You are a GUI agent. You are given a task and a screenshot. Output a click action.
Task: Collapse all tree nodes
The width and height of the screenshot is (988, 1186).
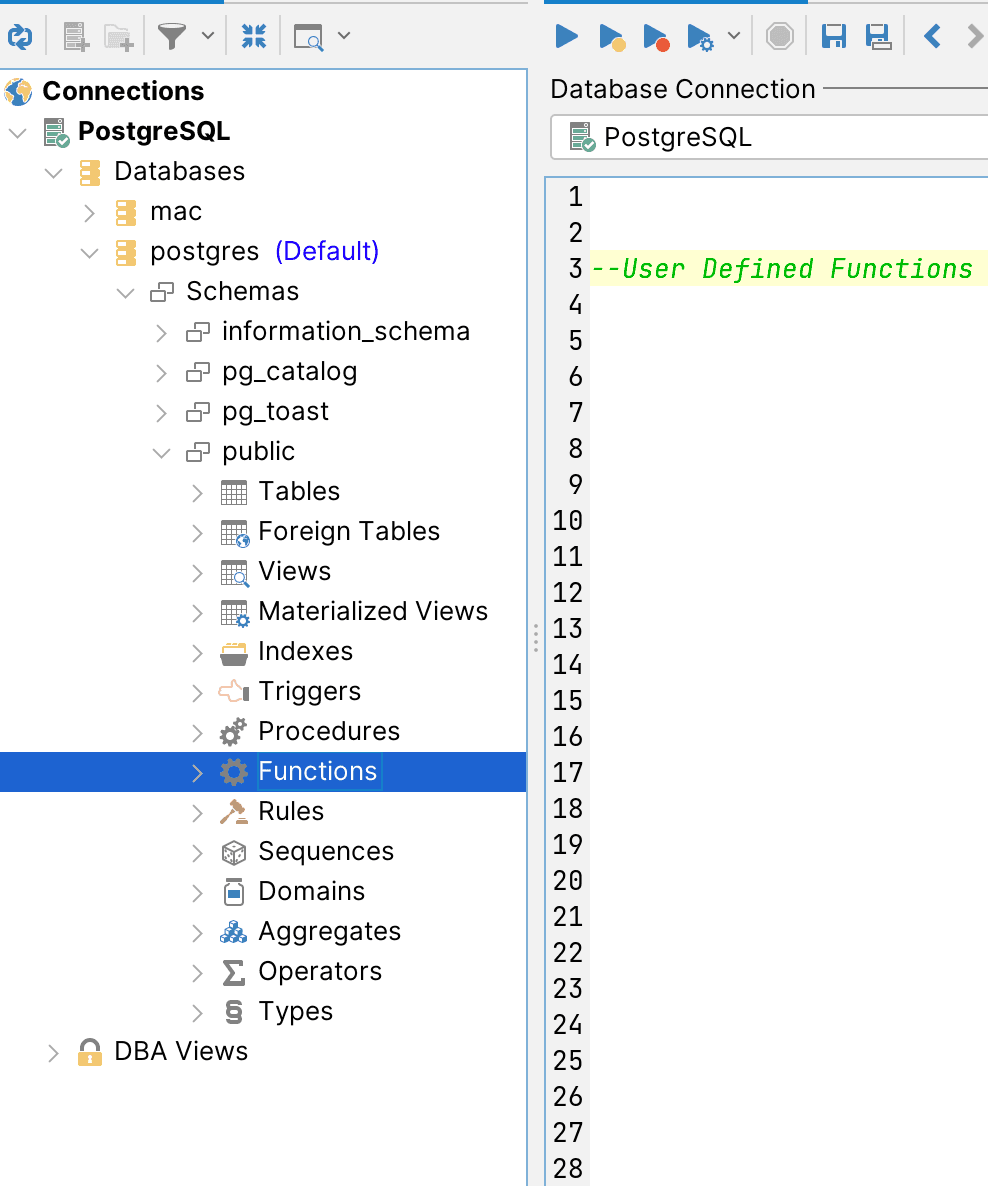point(254,36)
